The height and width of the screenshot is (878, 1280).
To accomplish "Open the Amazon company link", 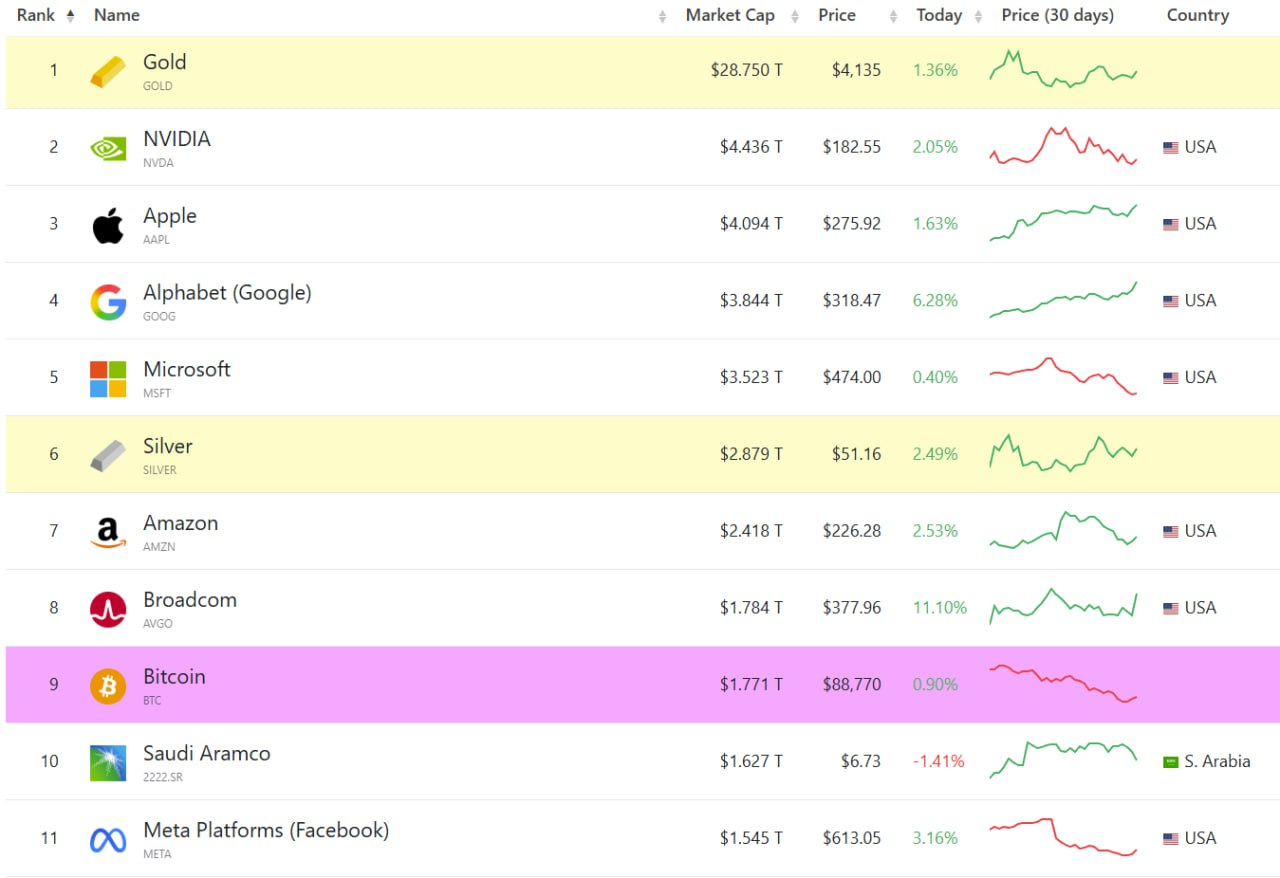I will pyautogui.click(x=180, y=523).
